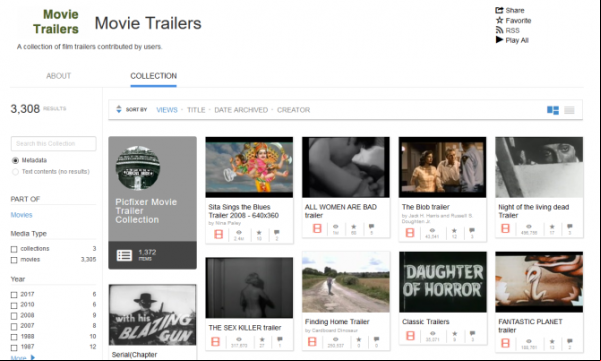Click list icon on Picfixer collection card
The width and height of the screenshot is (601, 361).
click(x=124, y=255)
